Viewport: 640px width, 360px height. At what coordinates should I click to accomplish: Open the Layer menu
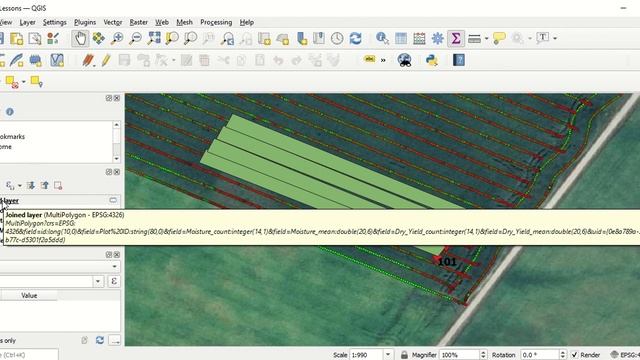27,22
